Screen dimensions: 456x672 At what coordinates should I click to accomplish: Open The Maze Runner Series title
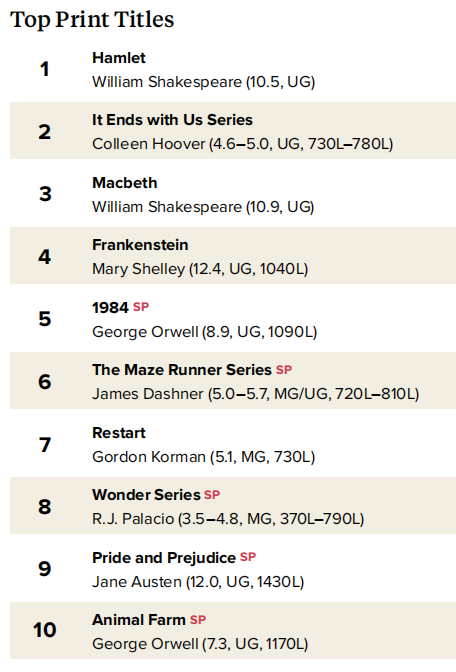(182, 369)
